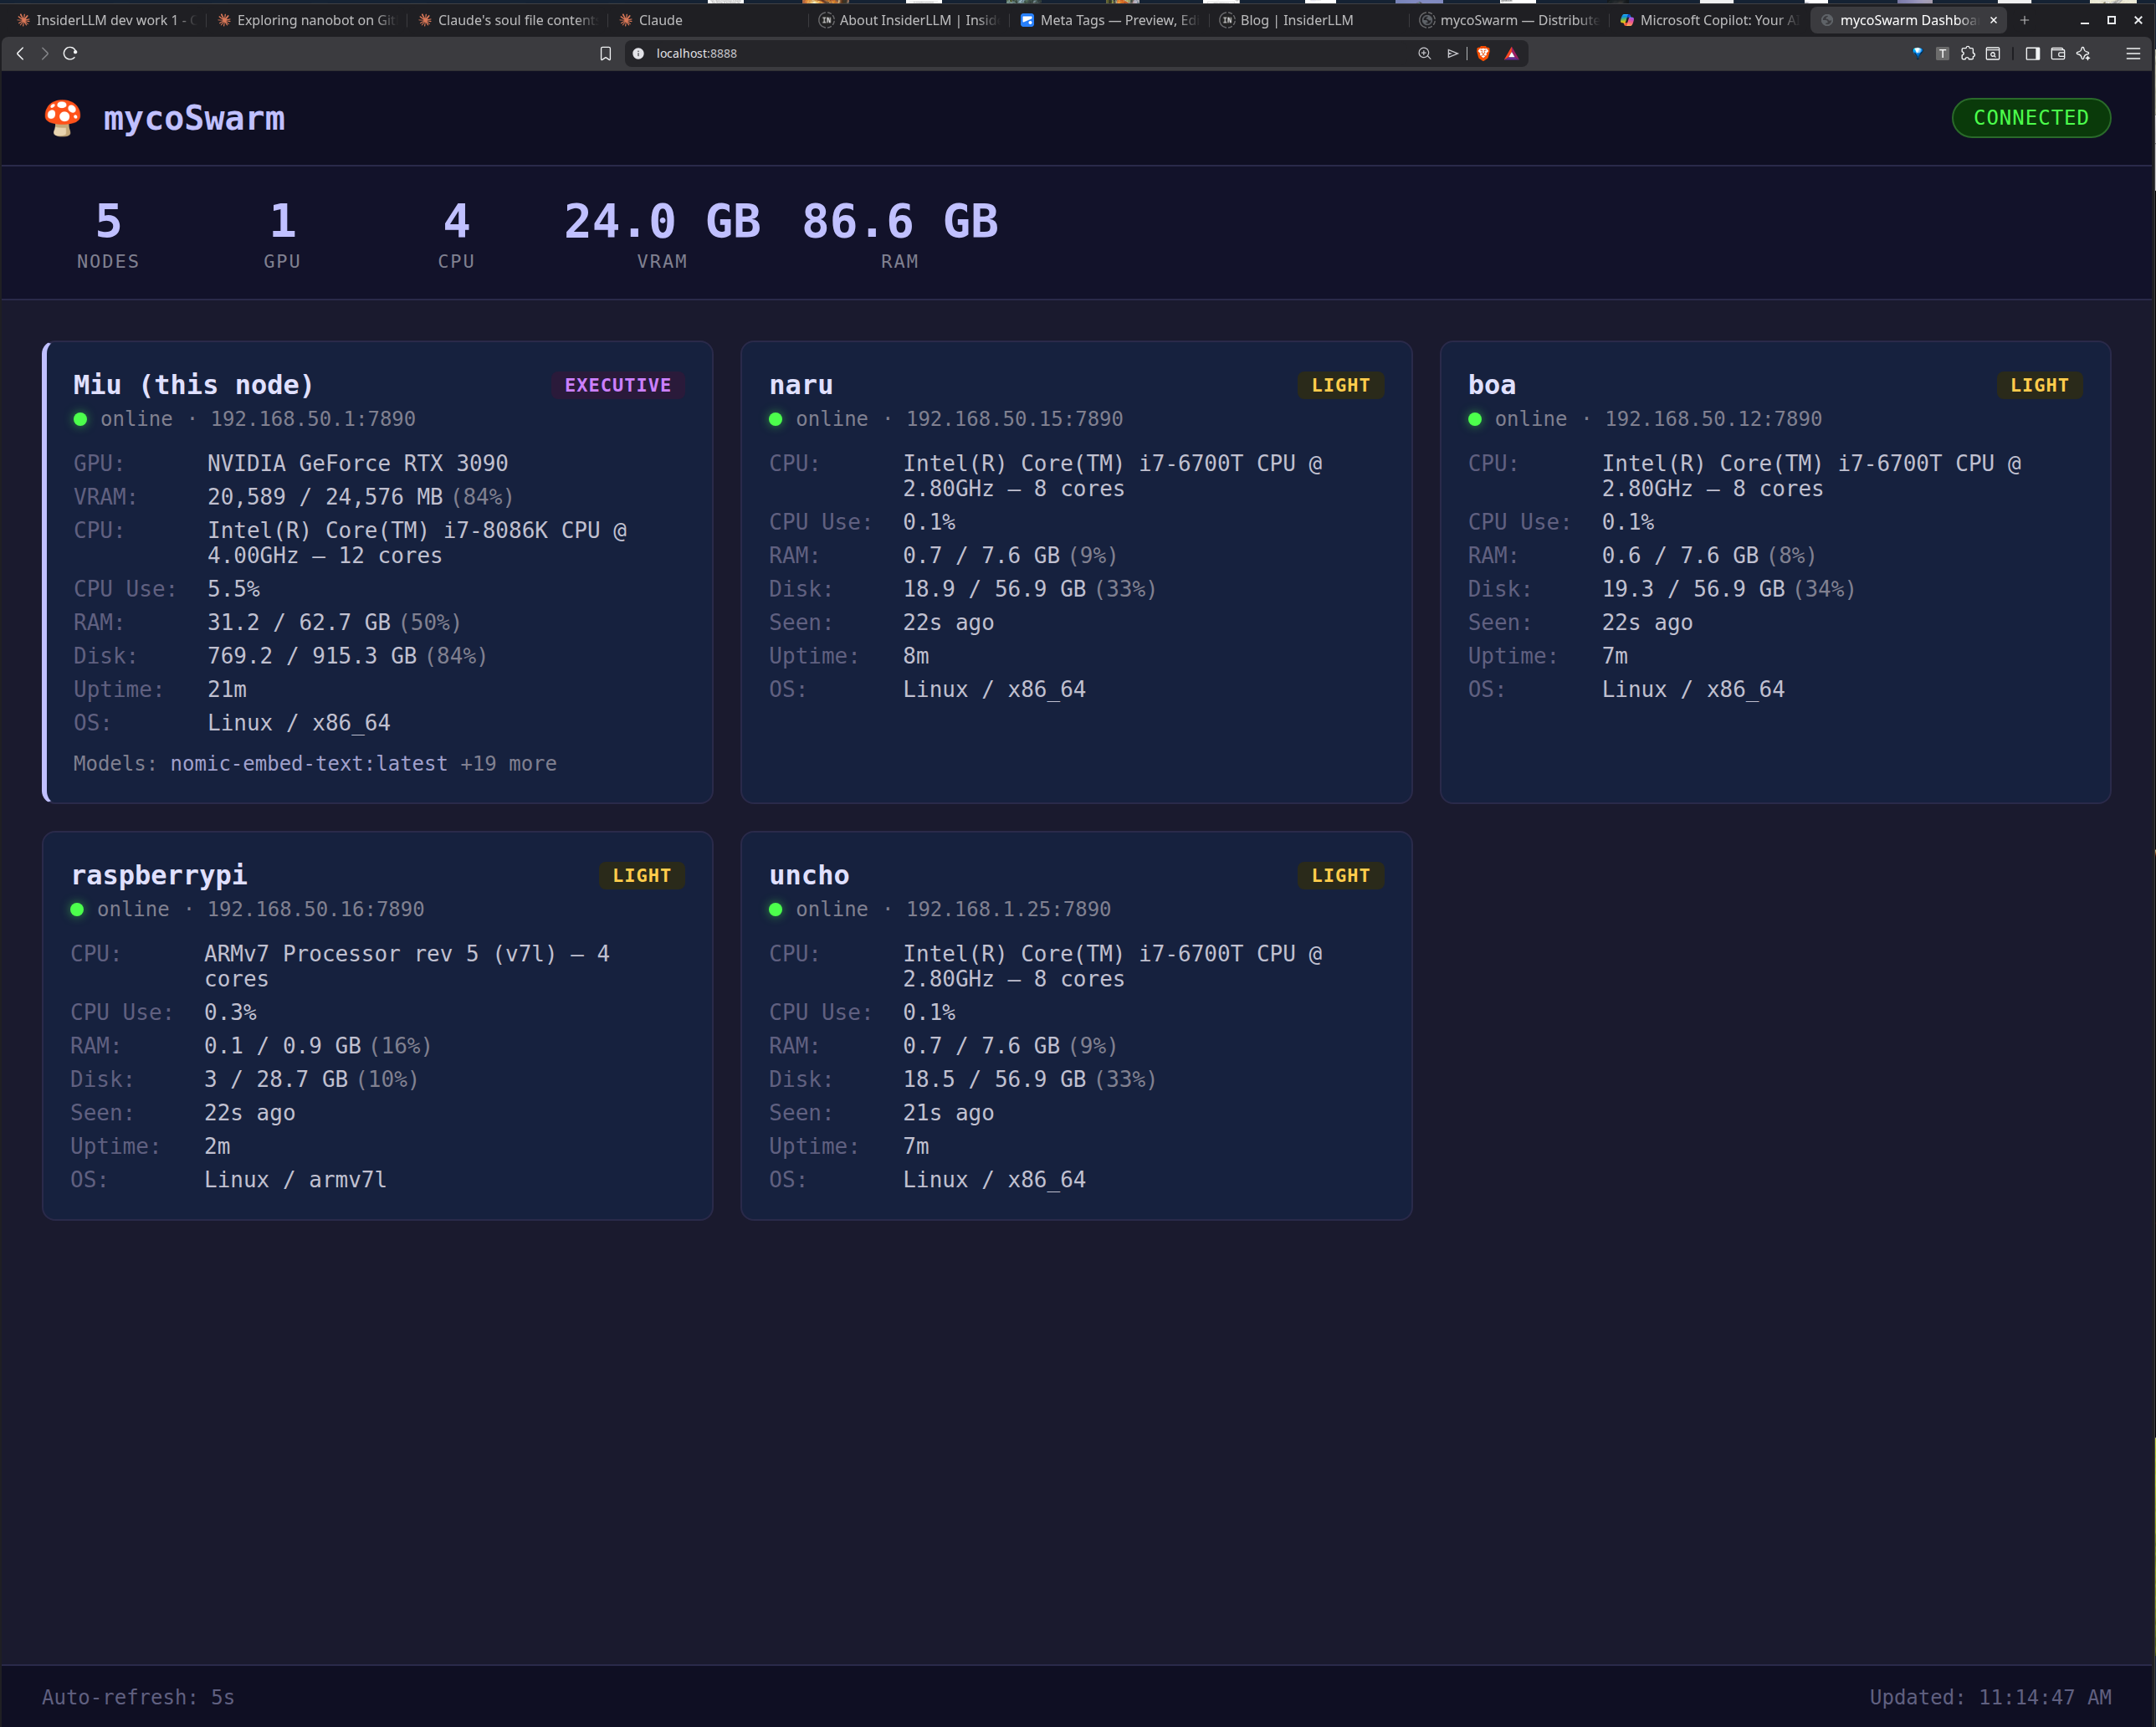This screenshot has width=2156, height=1727.
Task: Reload the mycoSwarm dashboard page
Action: 69,54
